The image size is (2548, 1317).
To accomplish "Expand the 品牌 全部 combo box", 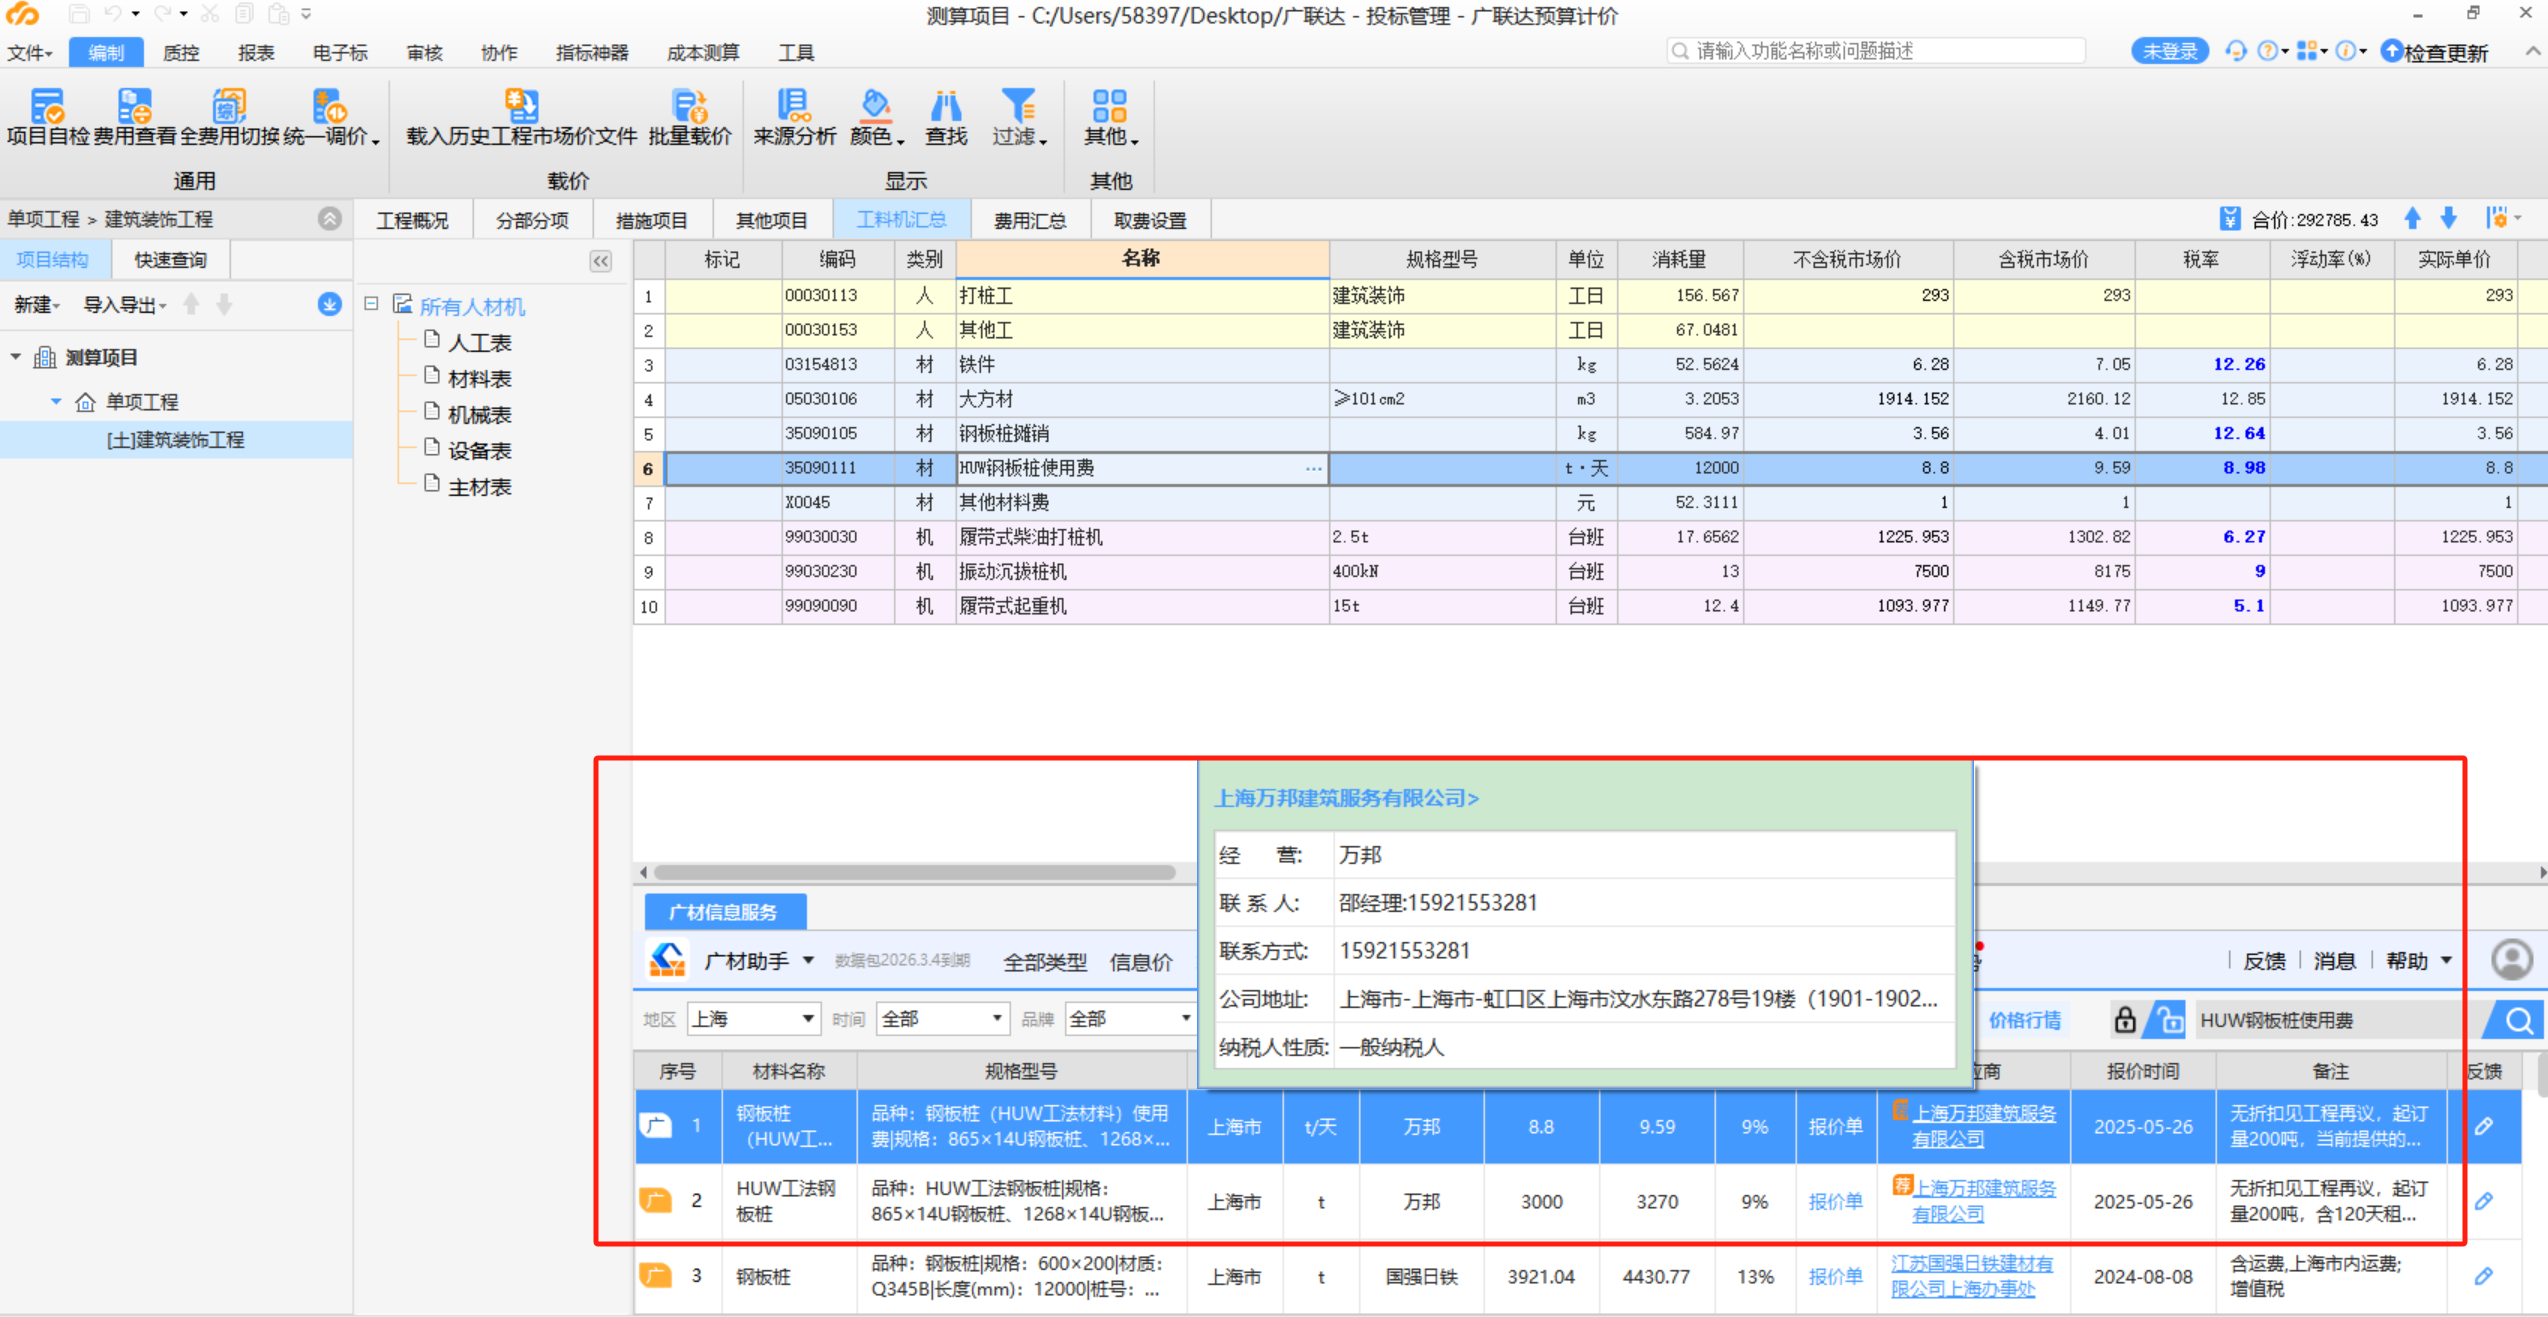I will coord(1185,1019).
